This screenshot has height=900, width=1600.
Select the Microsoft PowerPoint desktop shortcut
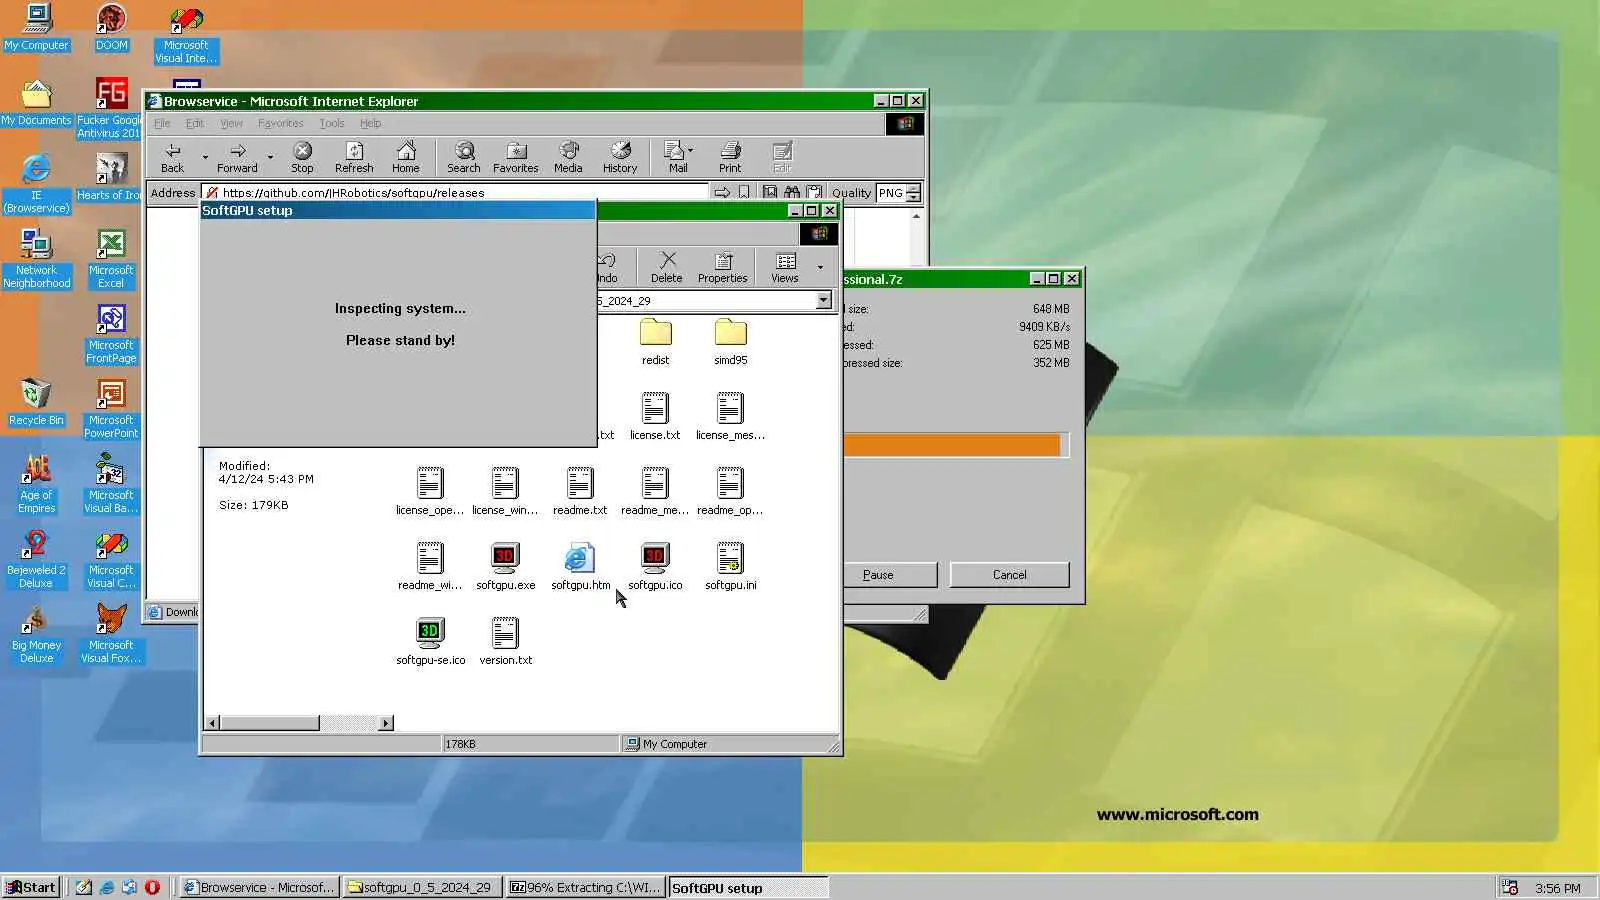[x=111, y=409]
